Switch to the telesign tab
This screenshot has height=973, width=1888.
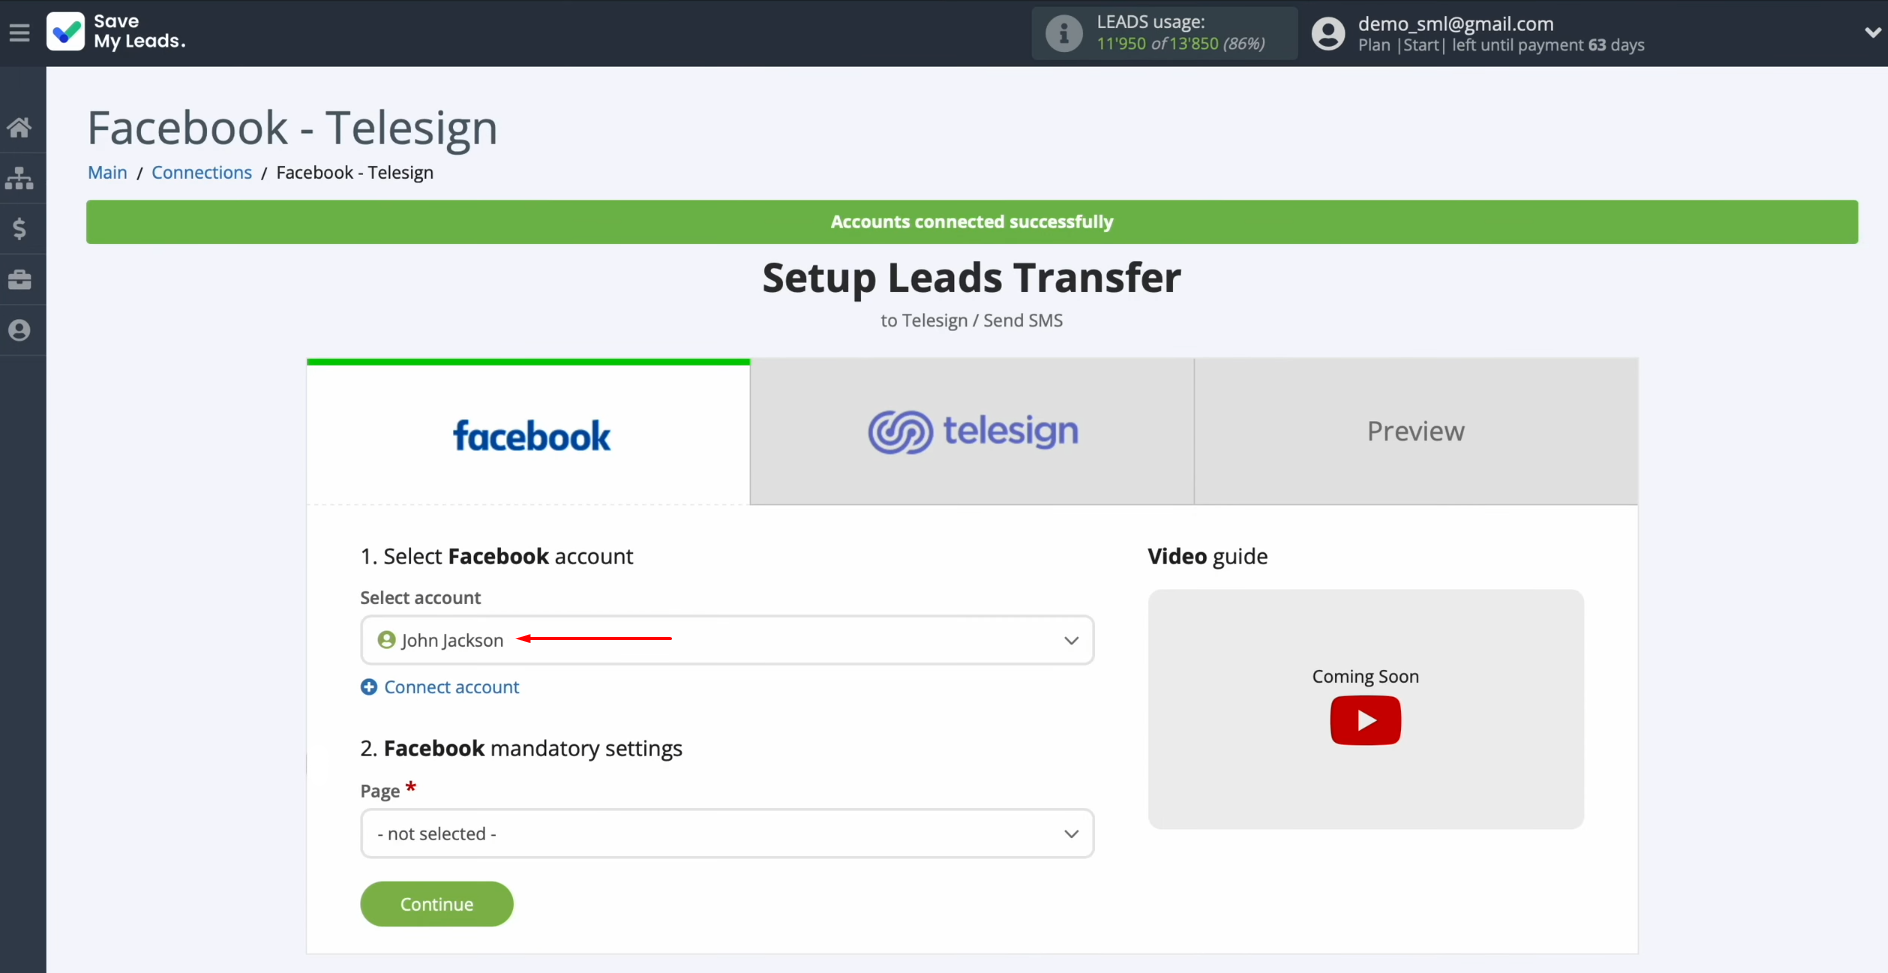[972, 432]
